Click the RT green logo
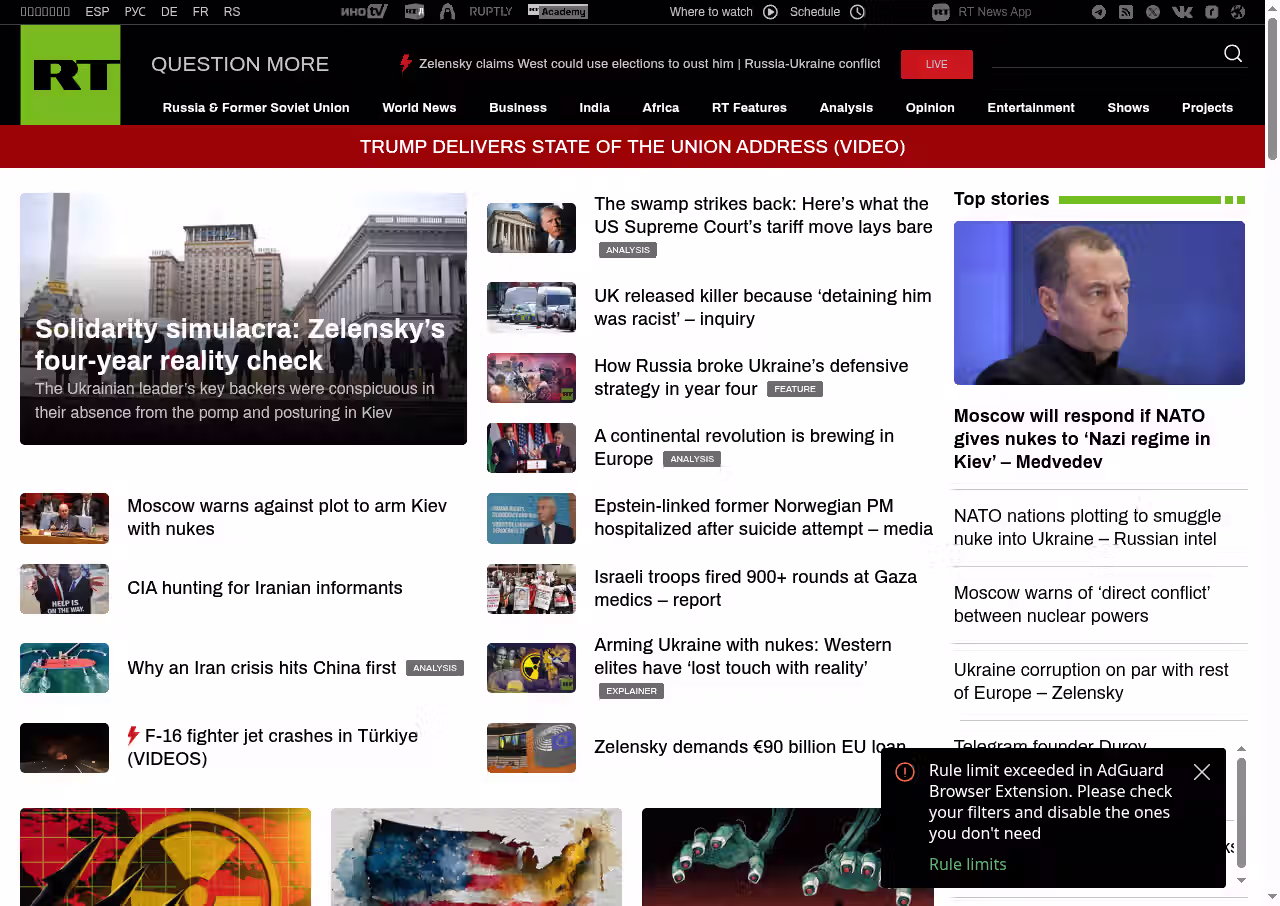The width and height of the screenshot is (1280, 906). point(70,75)
